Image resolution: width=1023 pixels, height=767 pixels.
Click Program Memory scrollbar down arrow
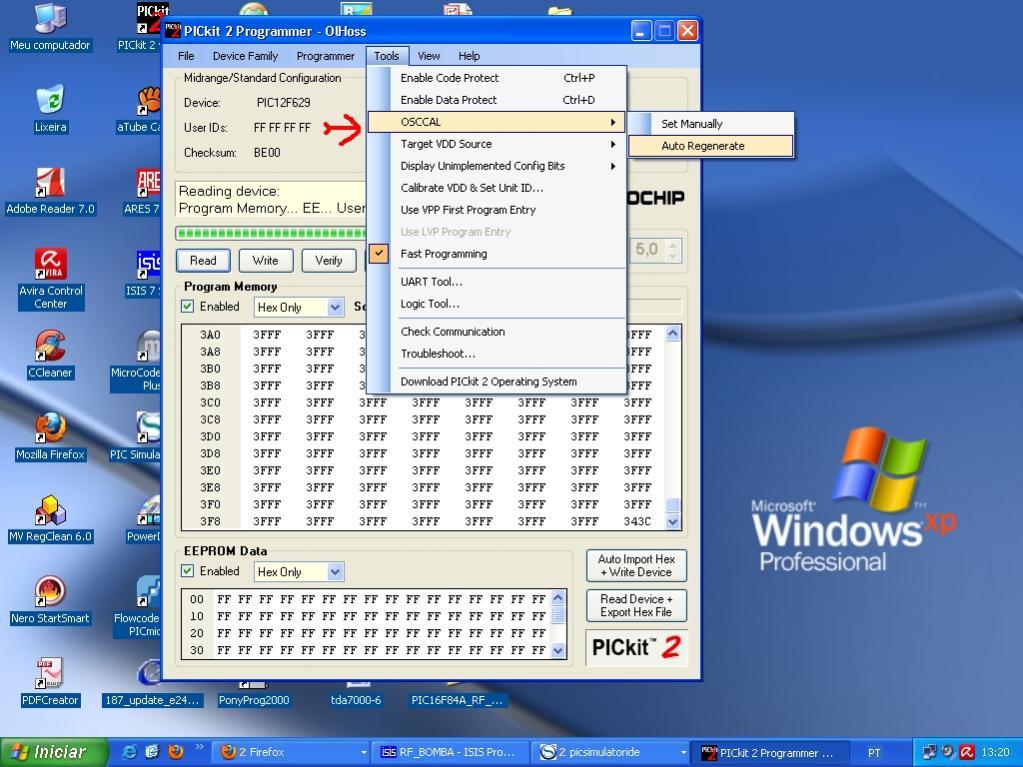pyautogui.click(x=673, y=521)
